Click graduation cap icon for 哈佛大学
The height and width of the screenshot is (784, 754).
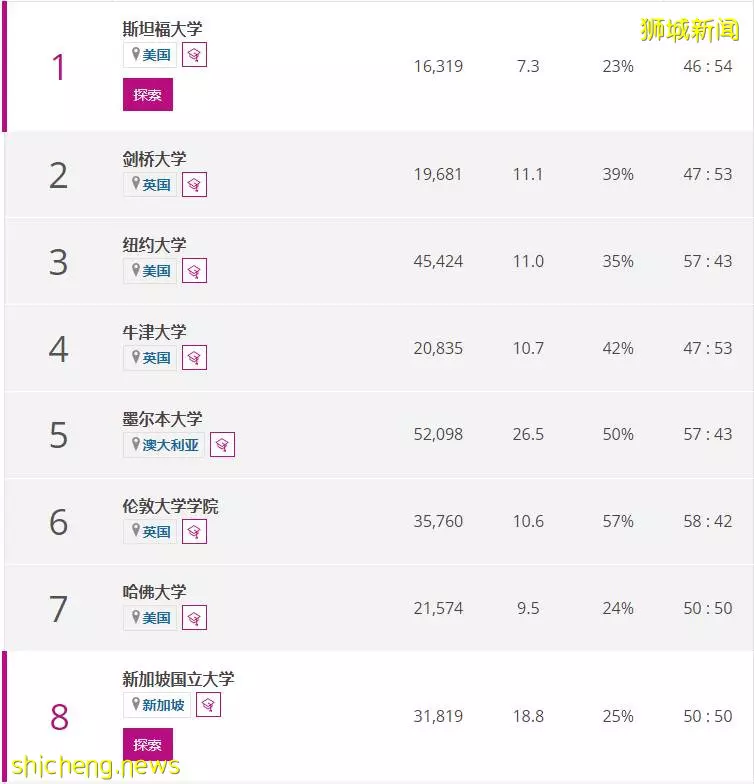coord(194,618)
